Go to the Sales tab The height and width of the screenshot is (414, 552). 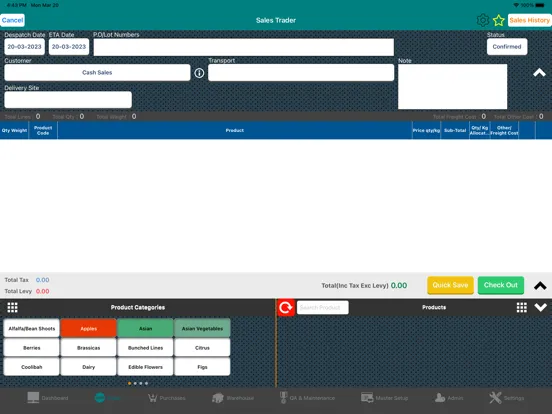107,398
